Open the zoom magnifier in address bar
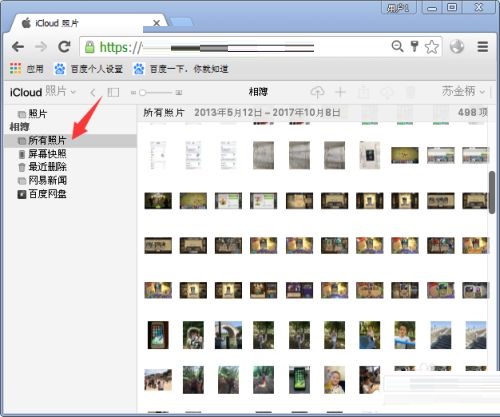The height and width of the screenshot is (417, 500). pos(397,46)
